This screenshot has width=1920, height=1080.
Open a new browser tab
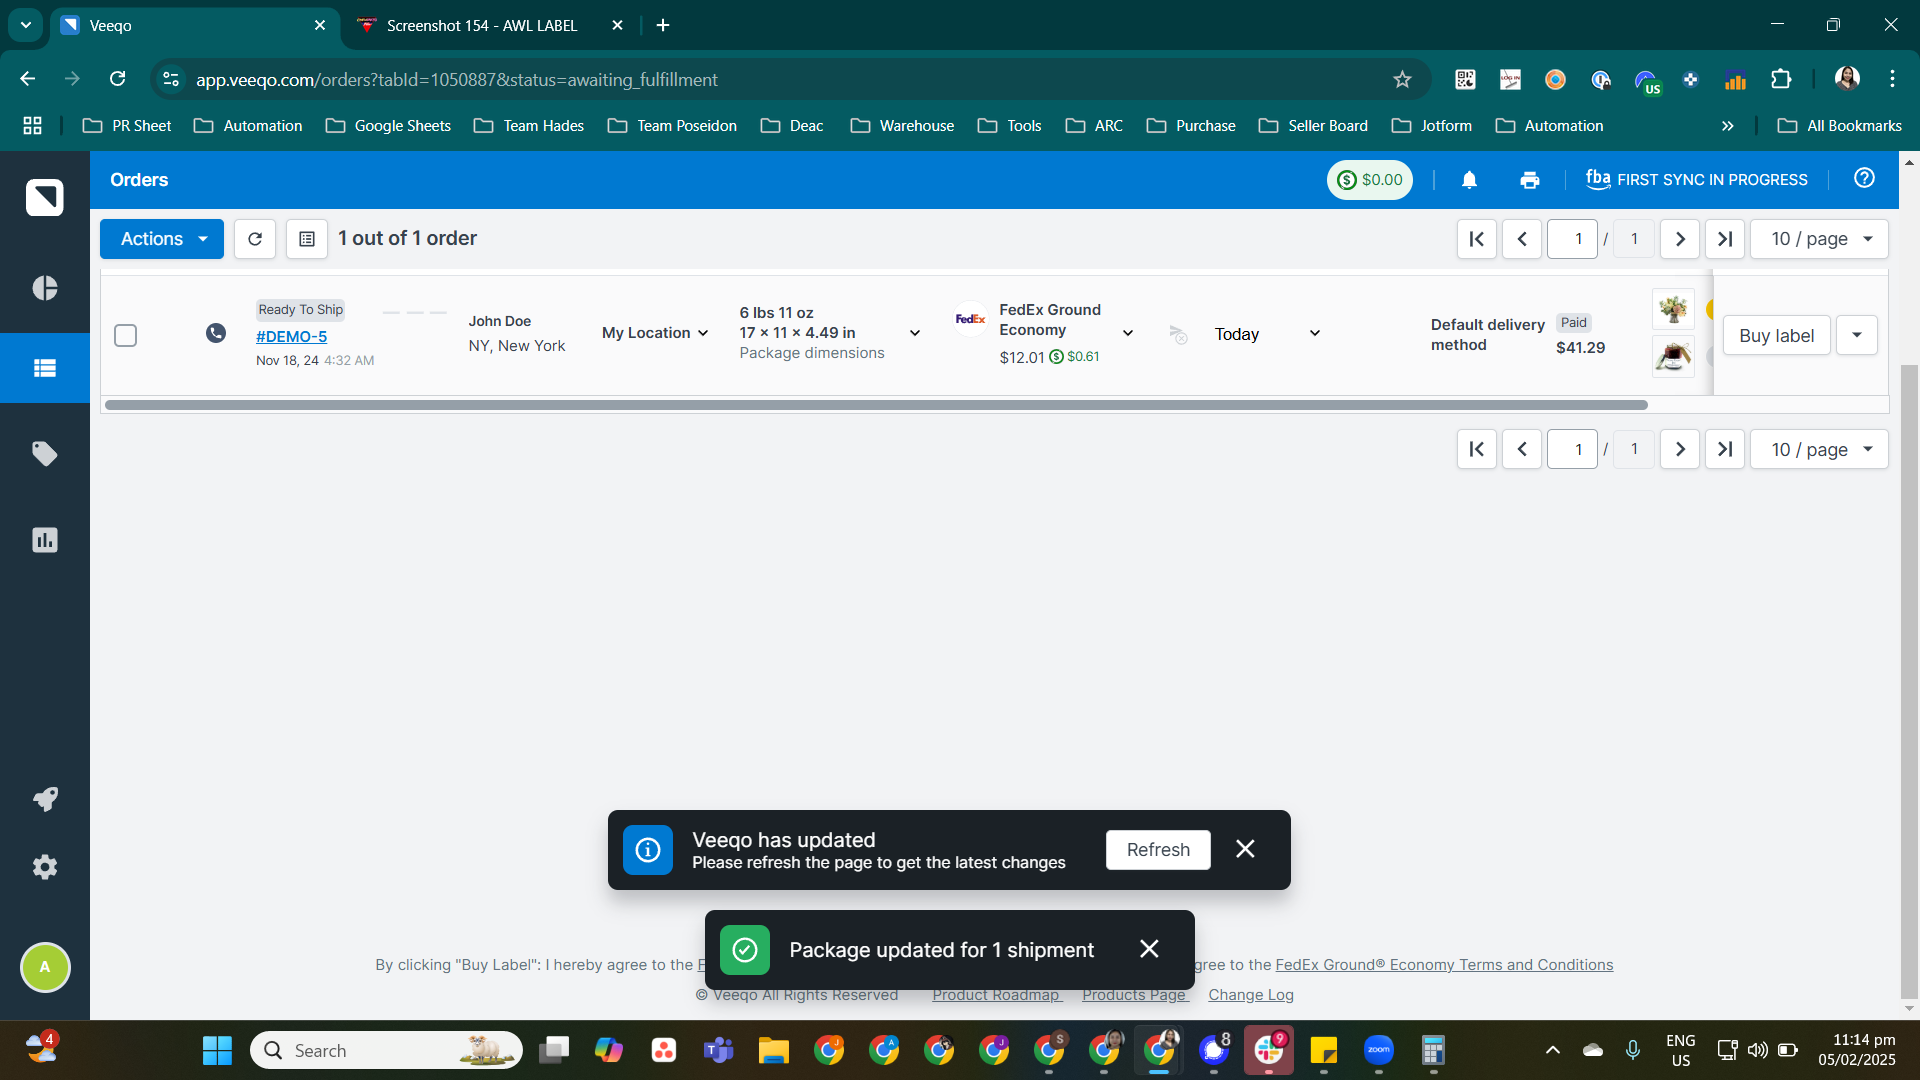tap(663, 25)
